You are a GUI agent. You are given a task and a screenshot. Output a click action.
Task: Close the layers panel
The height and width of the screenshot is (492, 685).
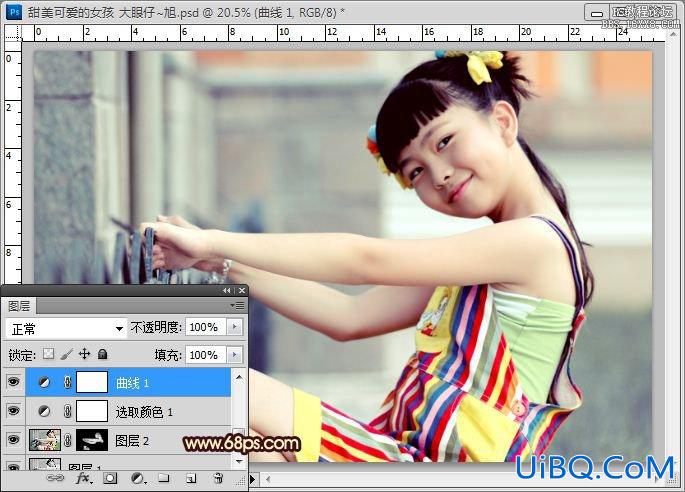[242, 291]
